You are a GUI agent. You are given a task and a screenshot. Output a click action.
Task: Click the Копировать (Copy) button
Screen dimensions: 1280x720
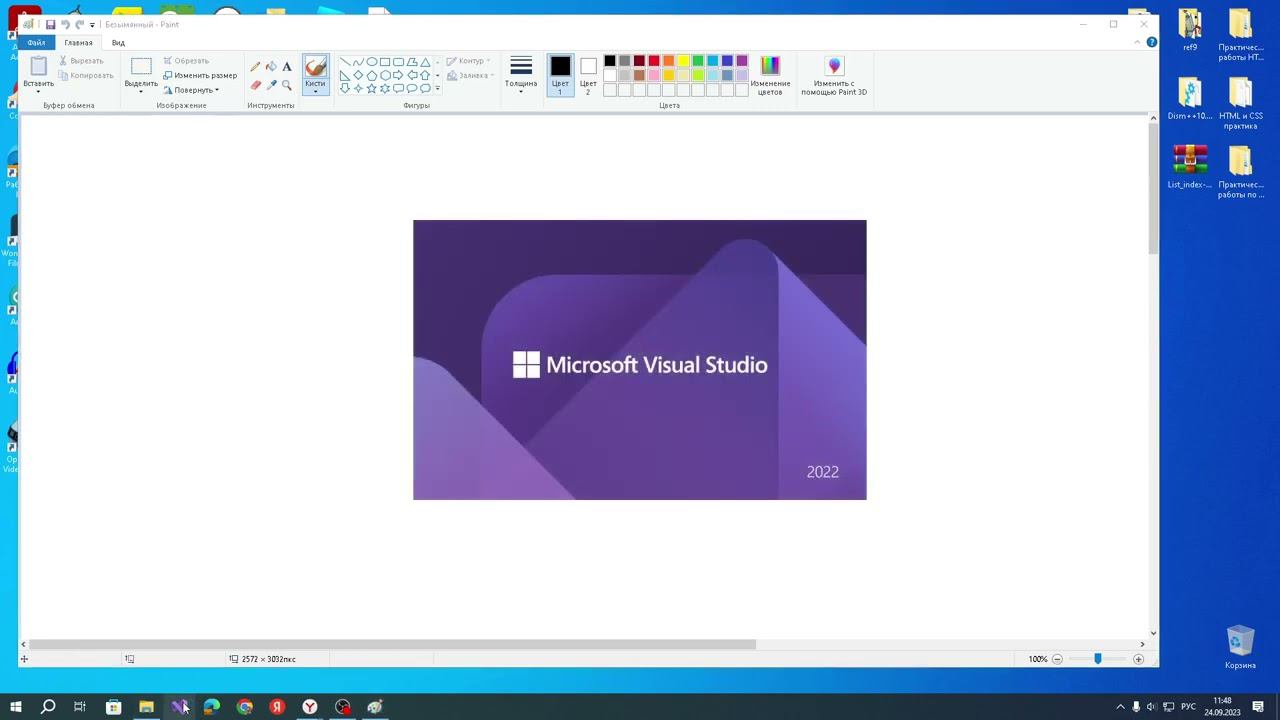pyautogui.click(x=86, y=75)
